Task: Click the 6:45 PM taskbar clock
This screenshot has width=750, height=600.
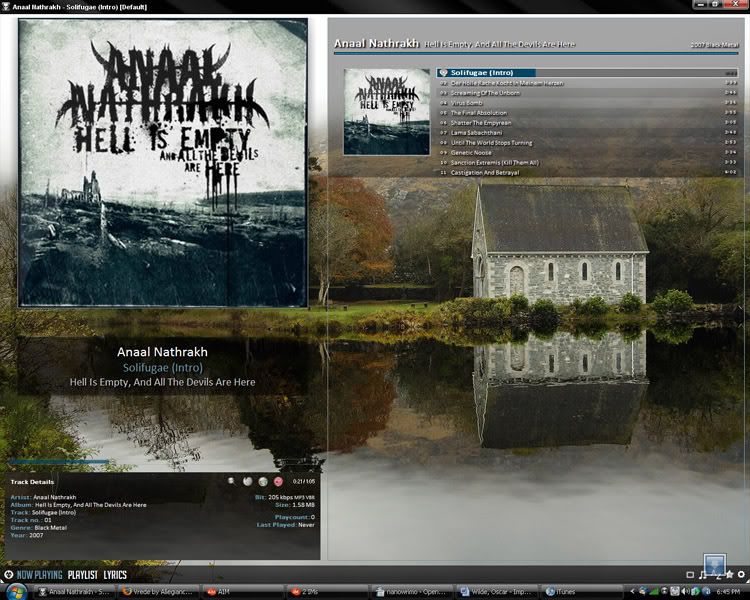Action: point(728,592)
